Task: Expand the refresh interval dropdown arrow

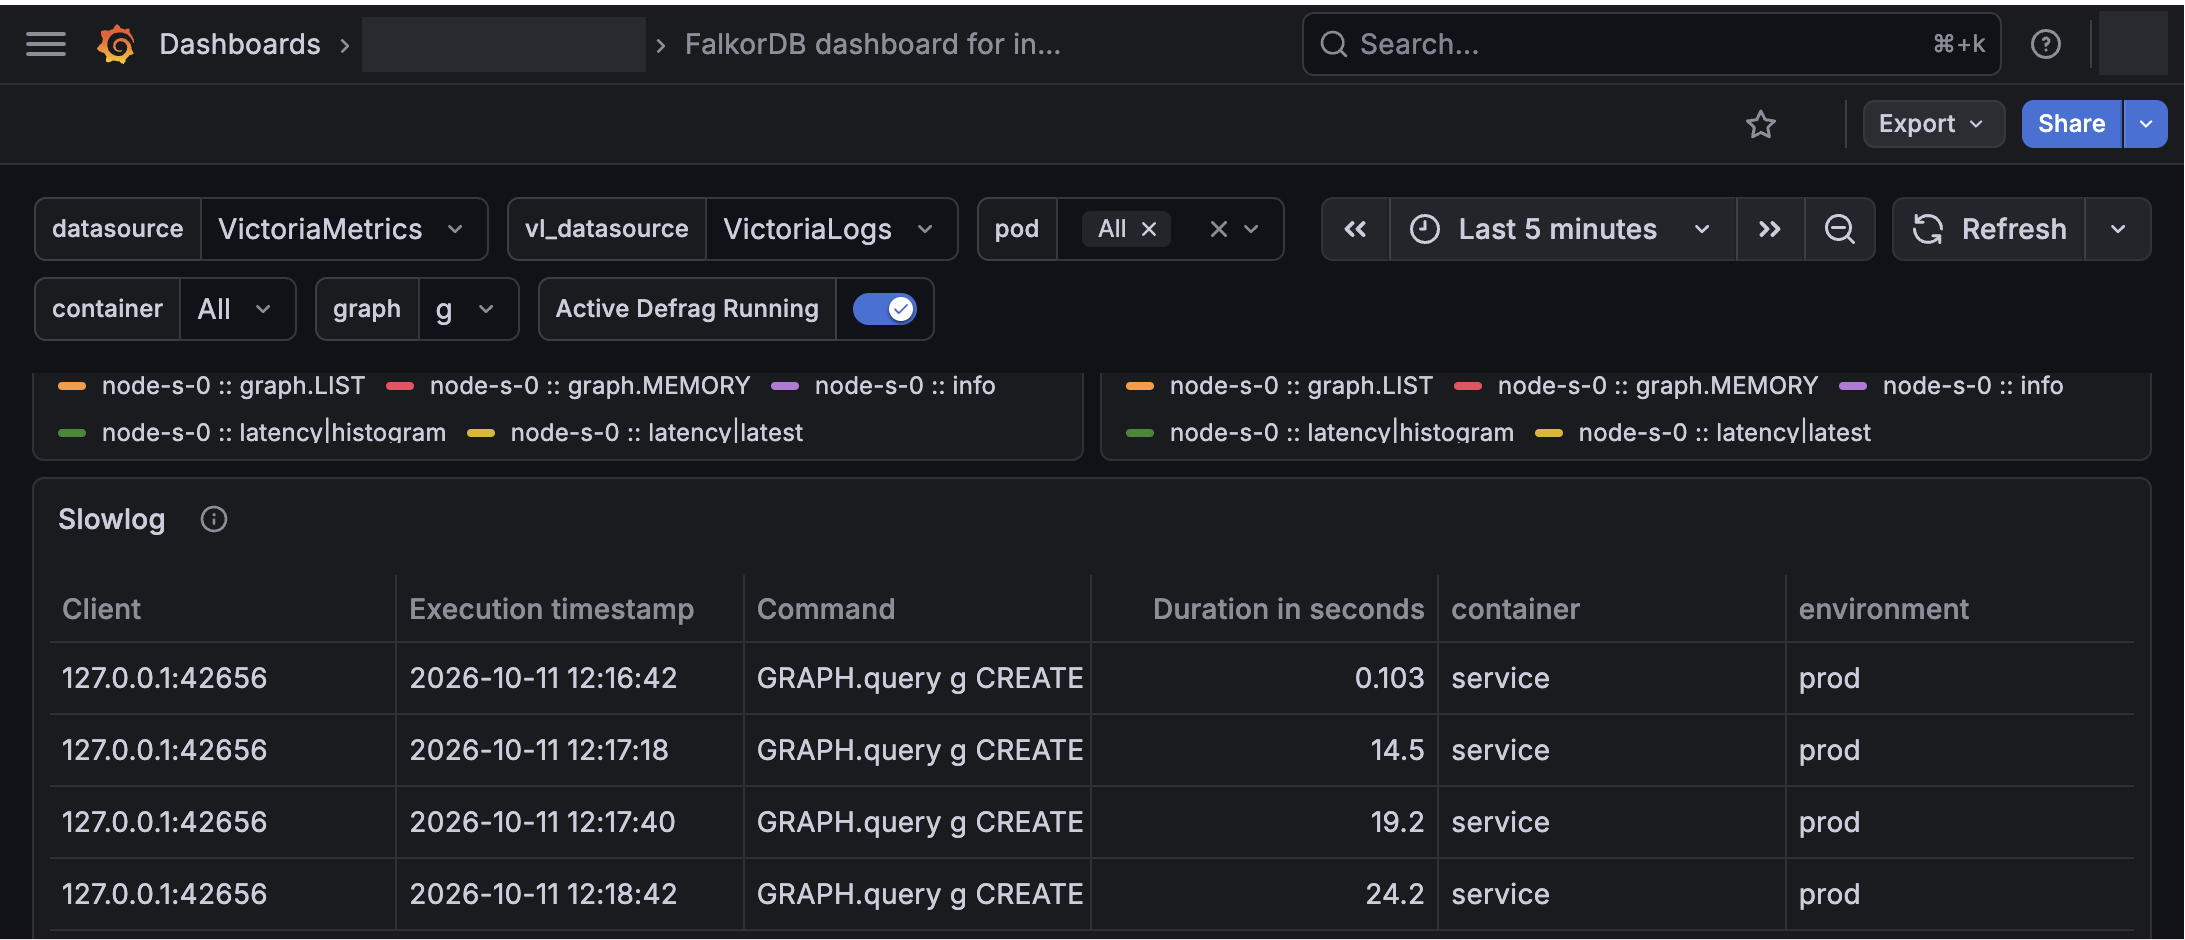Action: (2117, 229)
